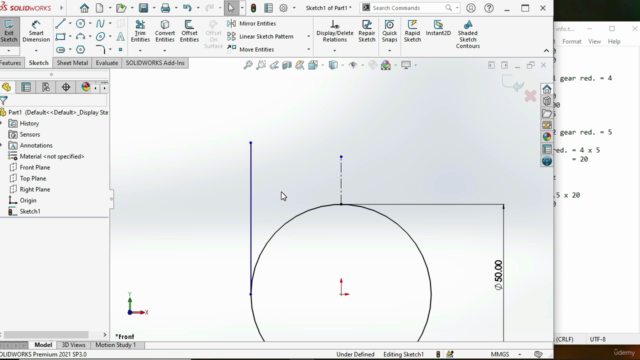
Task: Toggle Shaded Sketch Contours
Action: pyautogui.click(x=468, y=34)
